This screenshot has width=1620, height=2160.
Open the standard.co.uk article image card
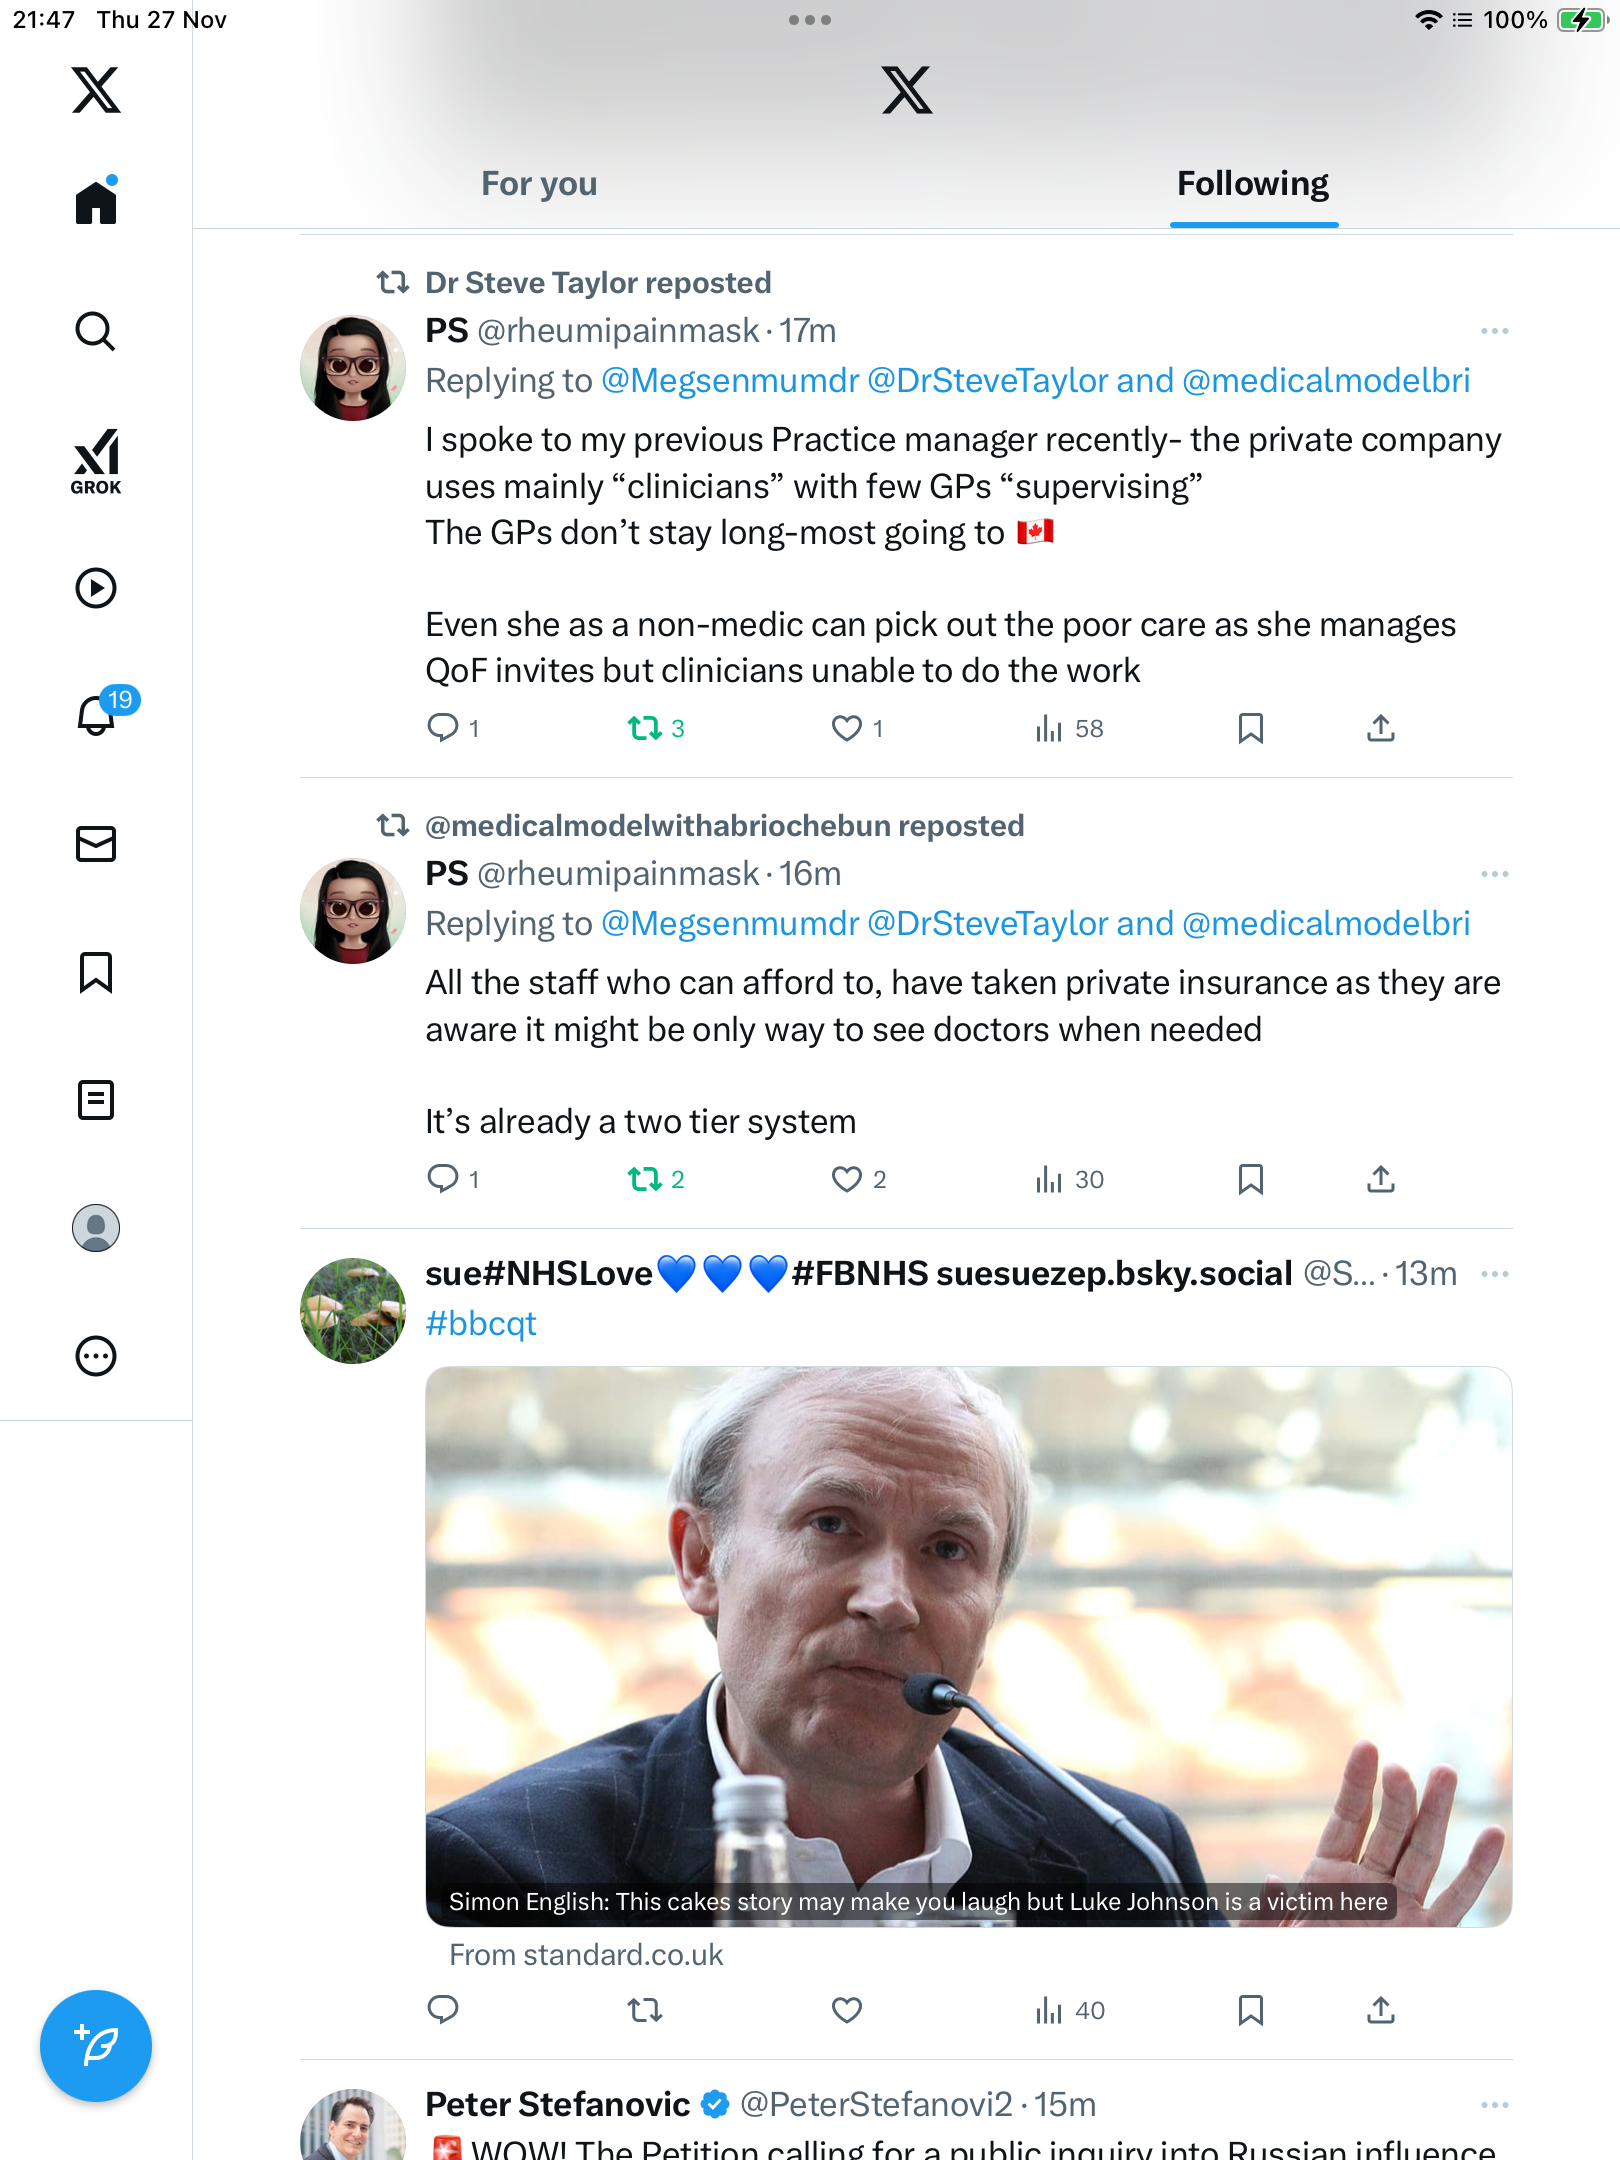[968, 1646]
